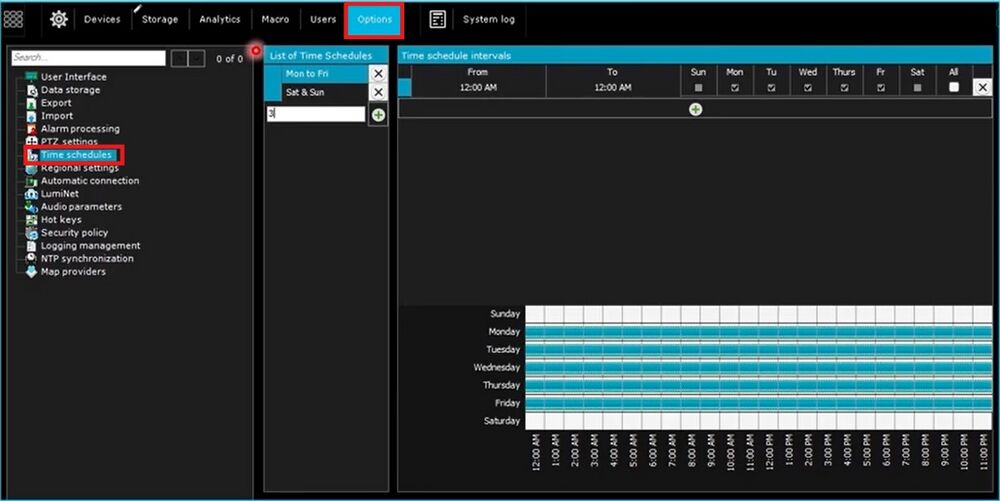Delete the Mon to Fri schedule

(x=378, y=74)
